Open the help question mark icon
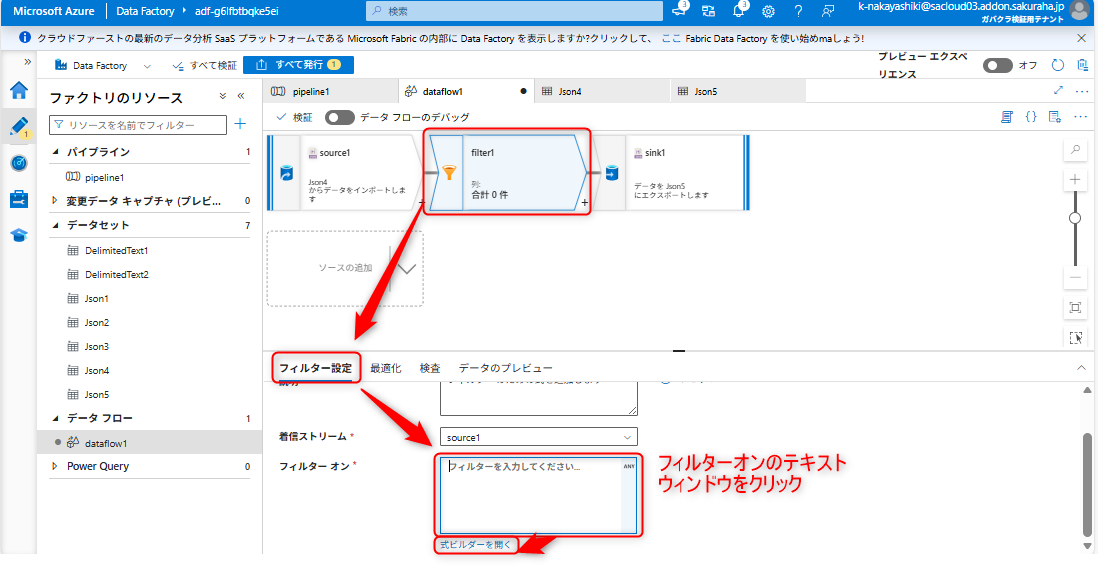 798,11
